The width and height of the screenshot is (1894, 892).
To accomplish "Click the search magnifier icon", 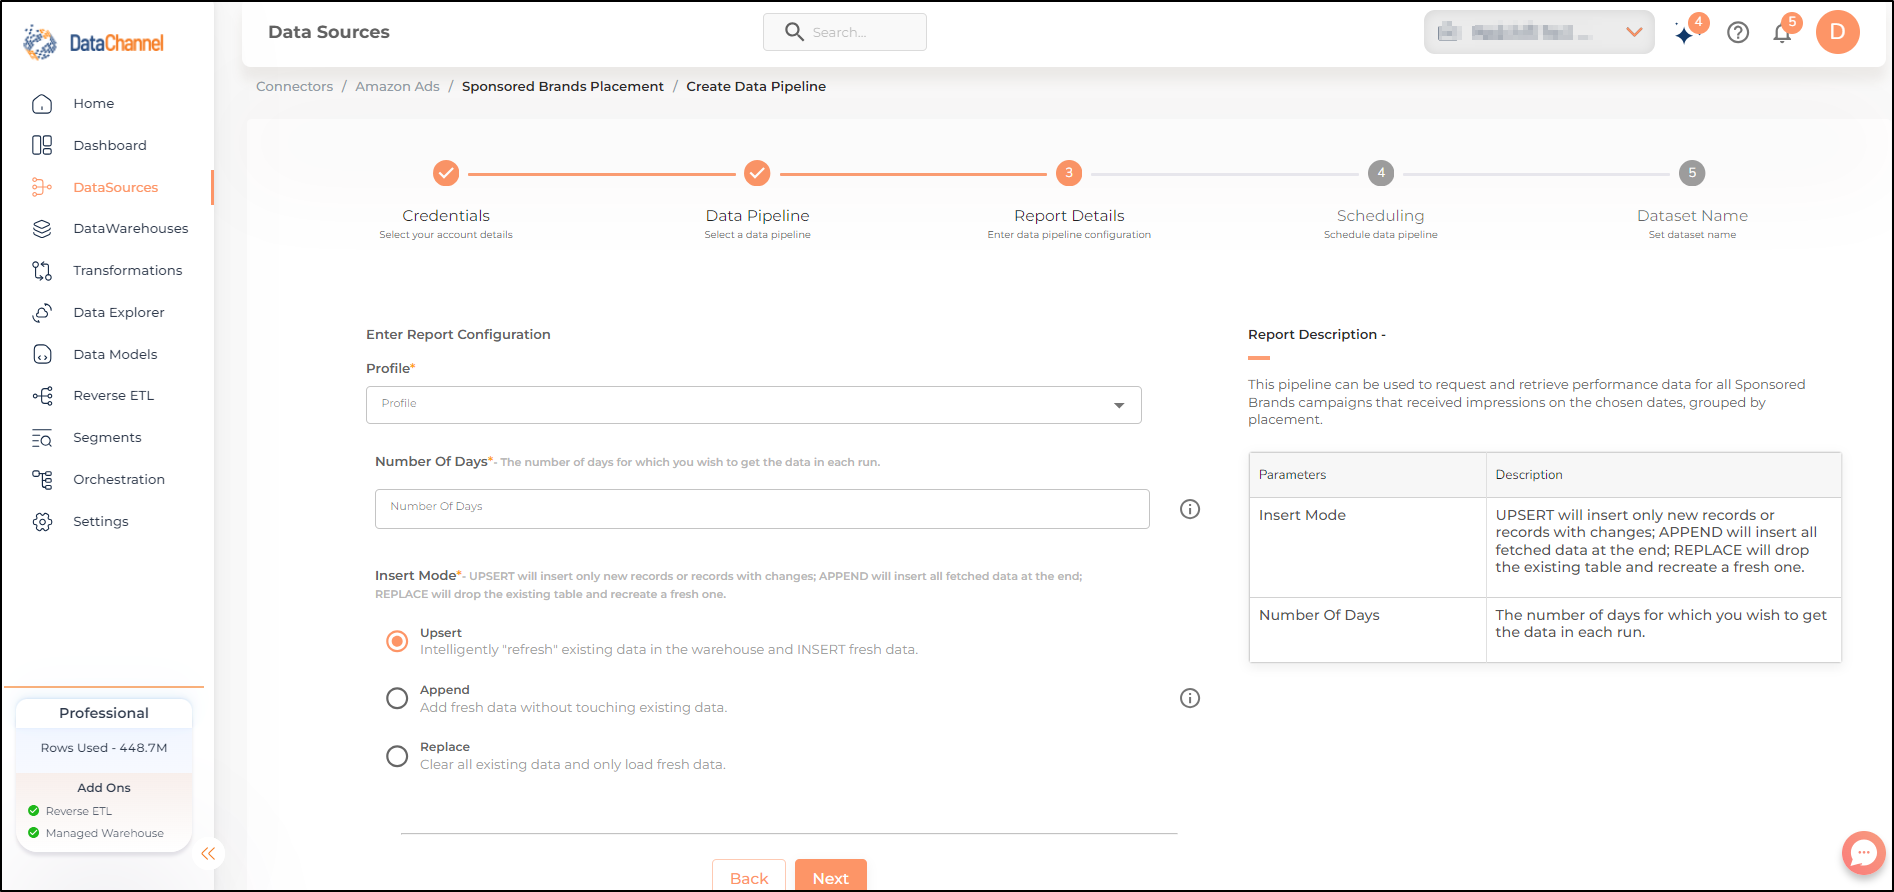I will pyautogui.click(x=794, y=32).
